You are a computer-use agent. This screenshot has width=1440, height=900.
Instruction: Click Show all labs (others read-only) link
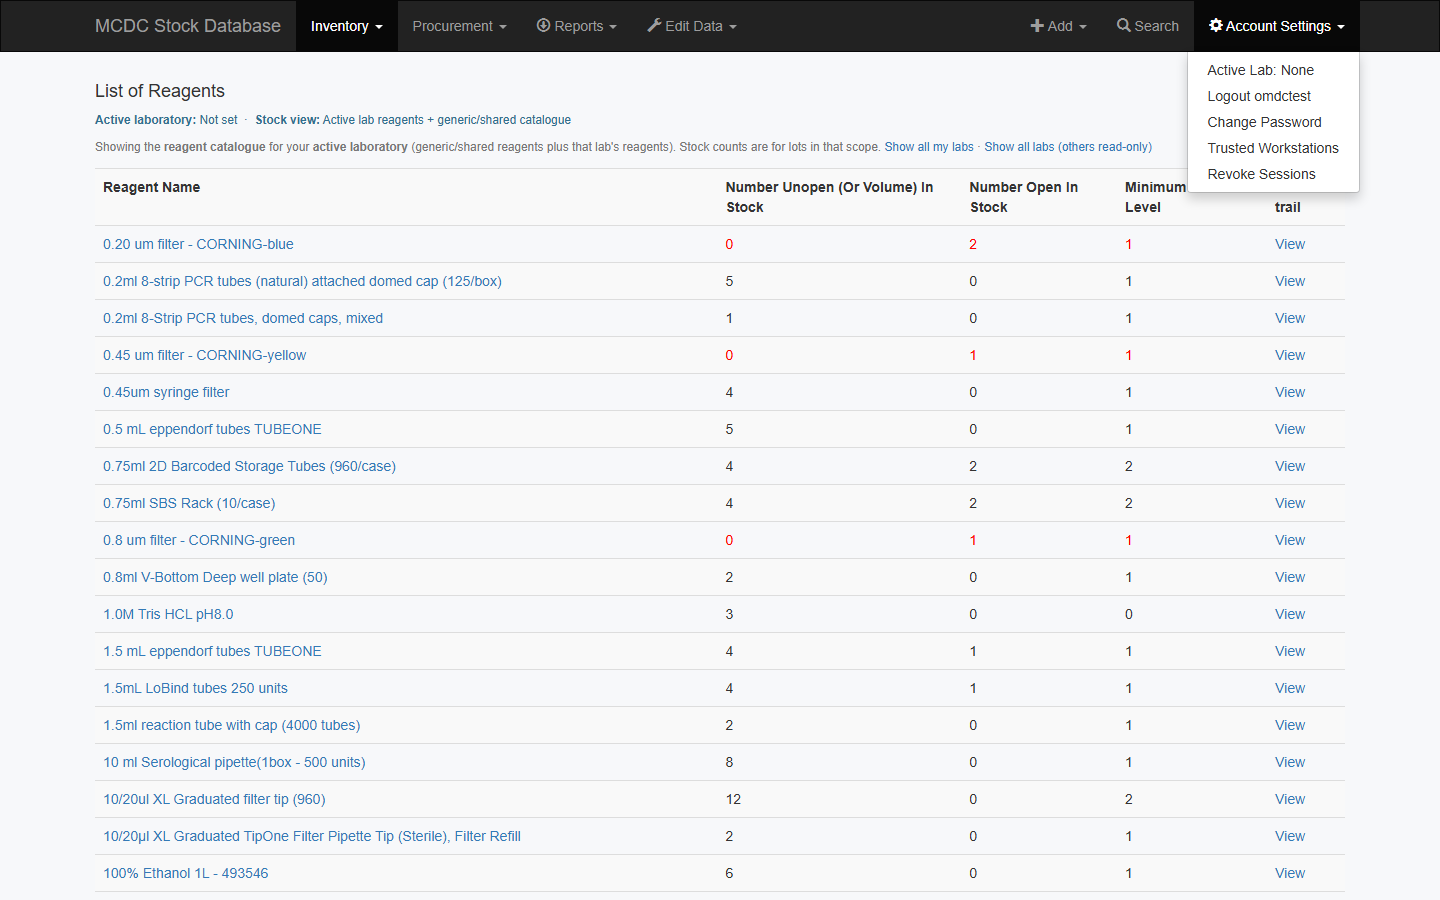(x=1068, y=147)
